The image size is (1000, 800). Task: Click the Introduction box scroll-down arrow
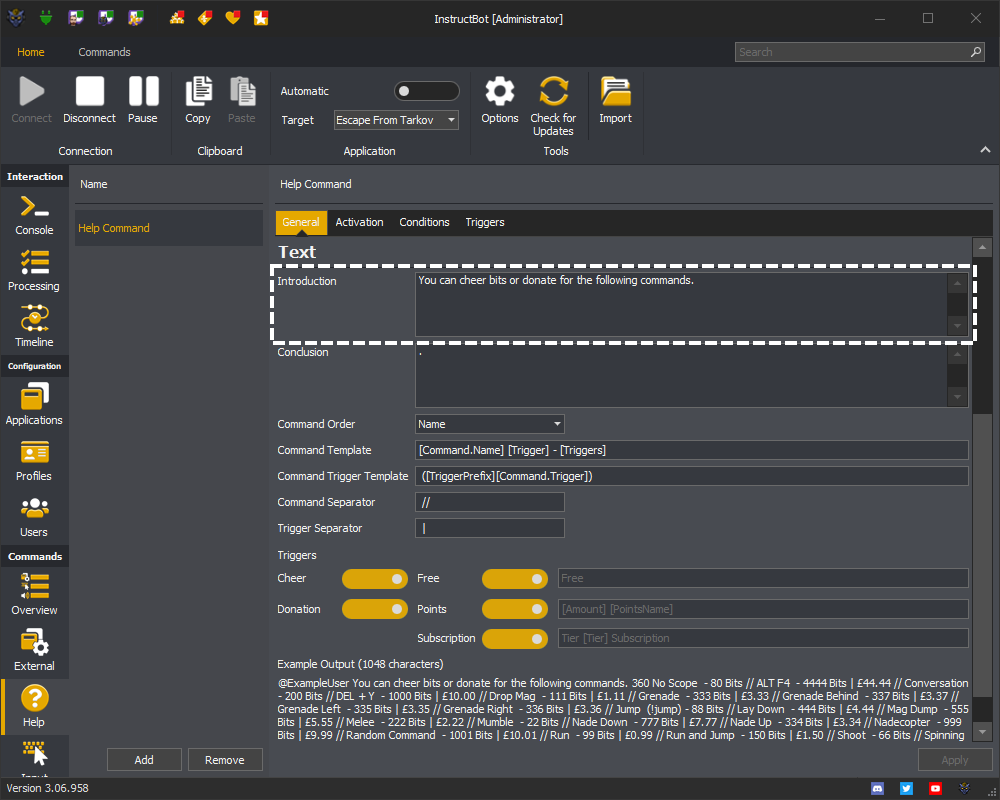[957, 326]
